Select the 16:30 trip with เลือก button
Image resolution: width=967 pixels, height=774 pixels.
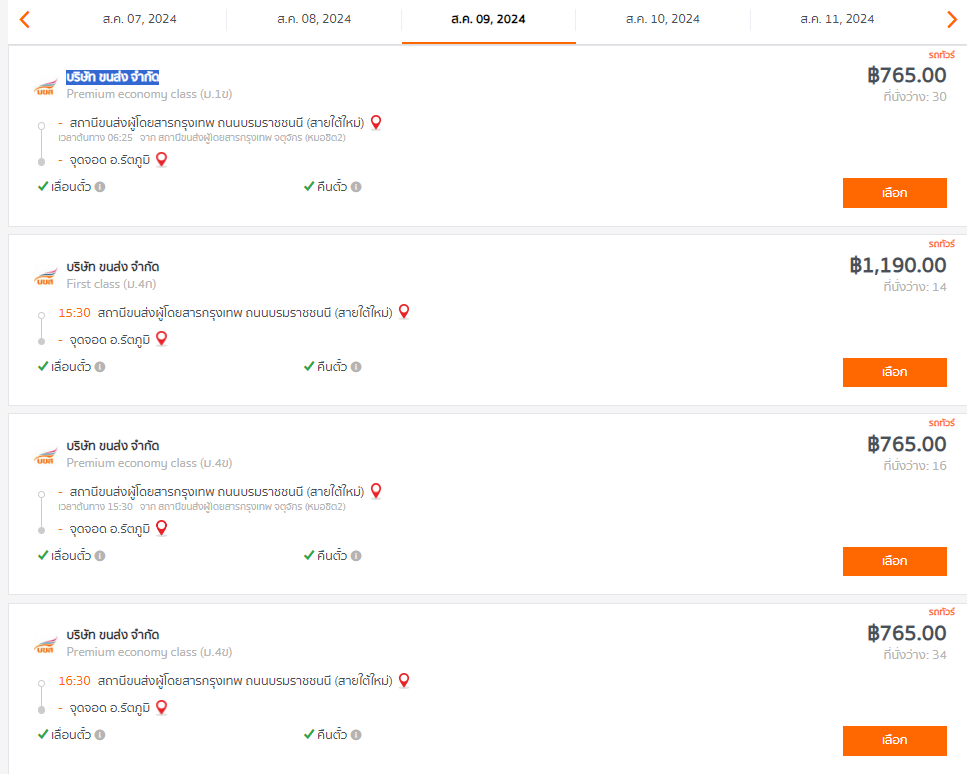click(x=894, y=741)
